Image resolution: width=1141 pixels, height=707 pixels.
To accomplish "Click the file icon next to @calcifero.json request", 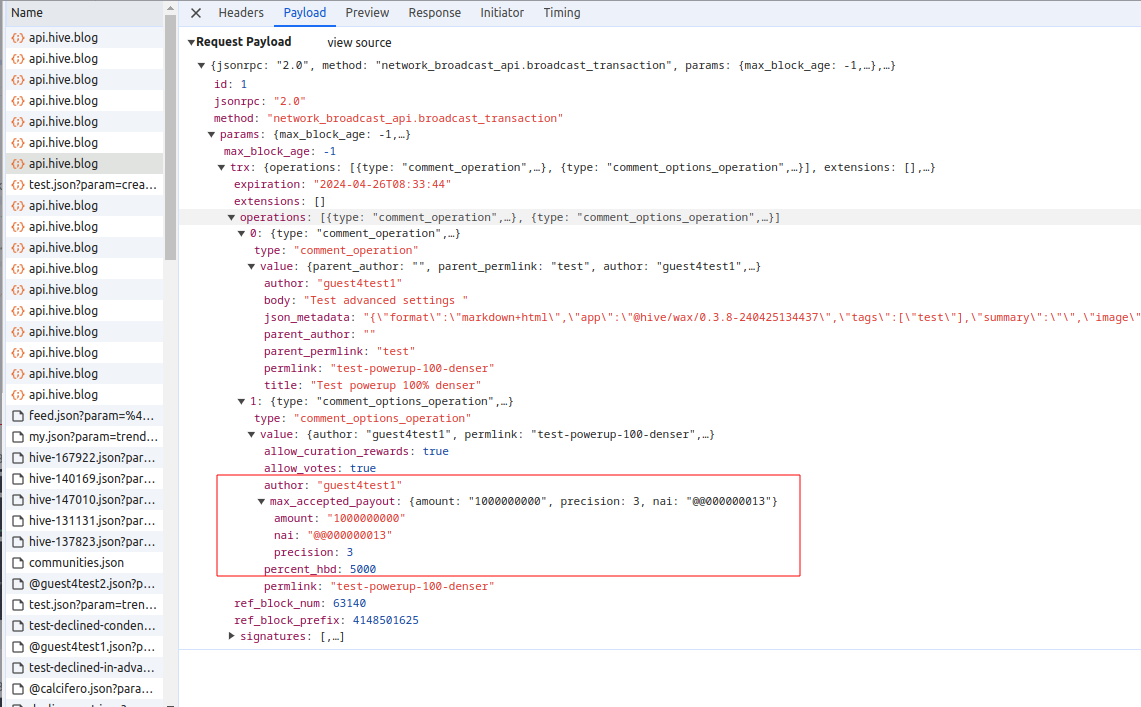I will [x=17, y=689].
